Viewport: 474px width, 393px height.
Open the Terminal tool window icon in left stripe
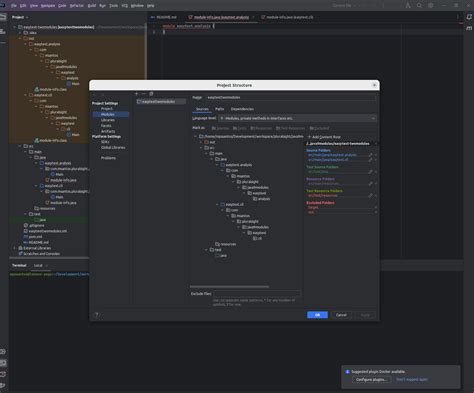(3, 363)
